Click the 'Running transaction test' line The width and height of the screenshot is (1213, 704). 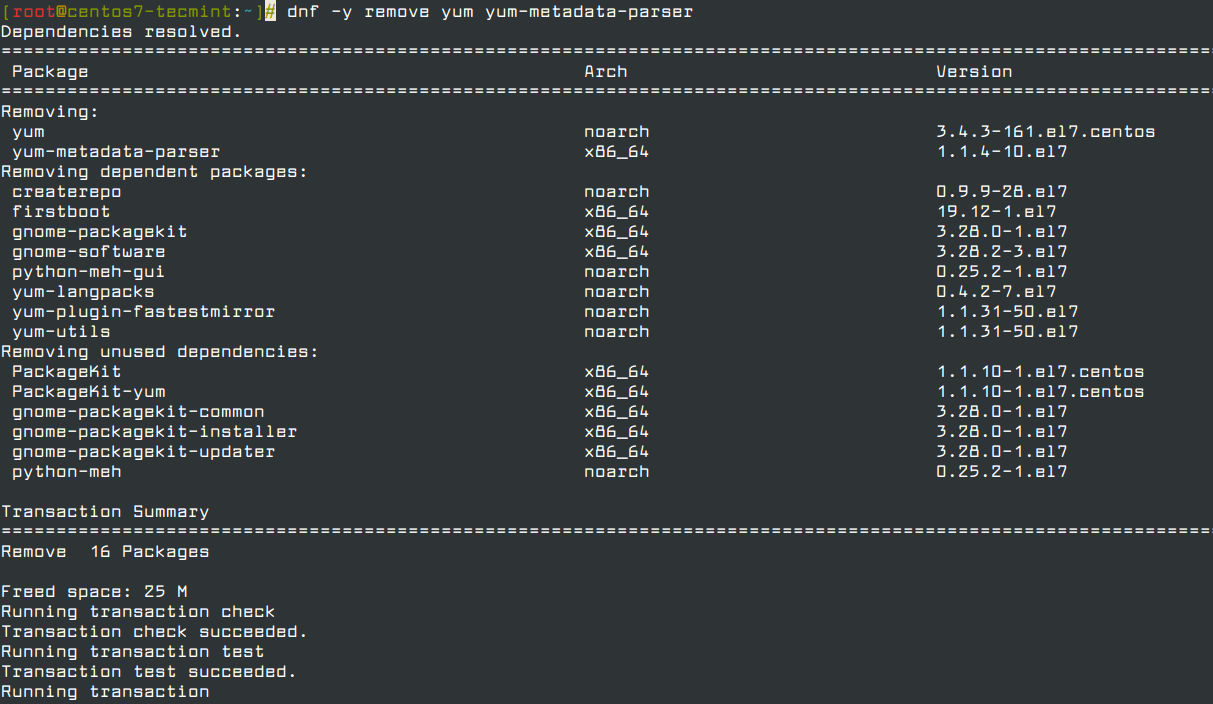(132, 652)
